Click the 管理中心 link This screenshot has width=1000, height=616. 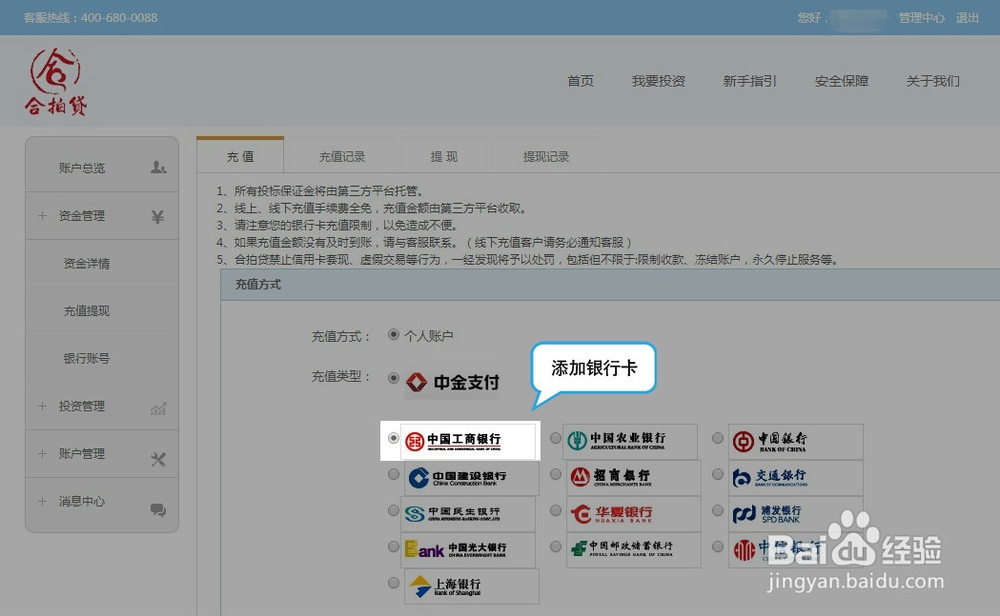click(x=921, y=18)
